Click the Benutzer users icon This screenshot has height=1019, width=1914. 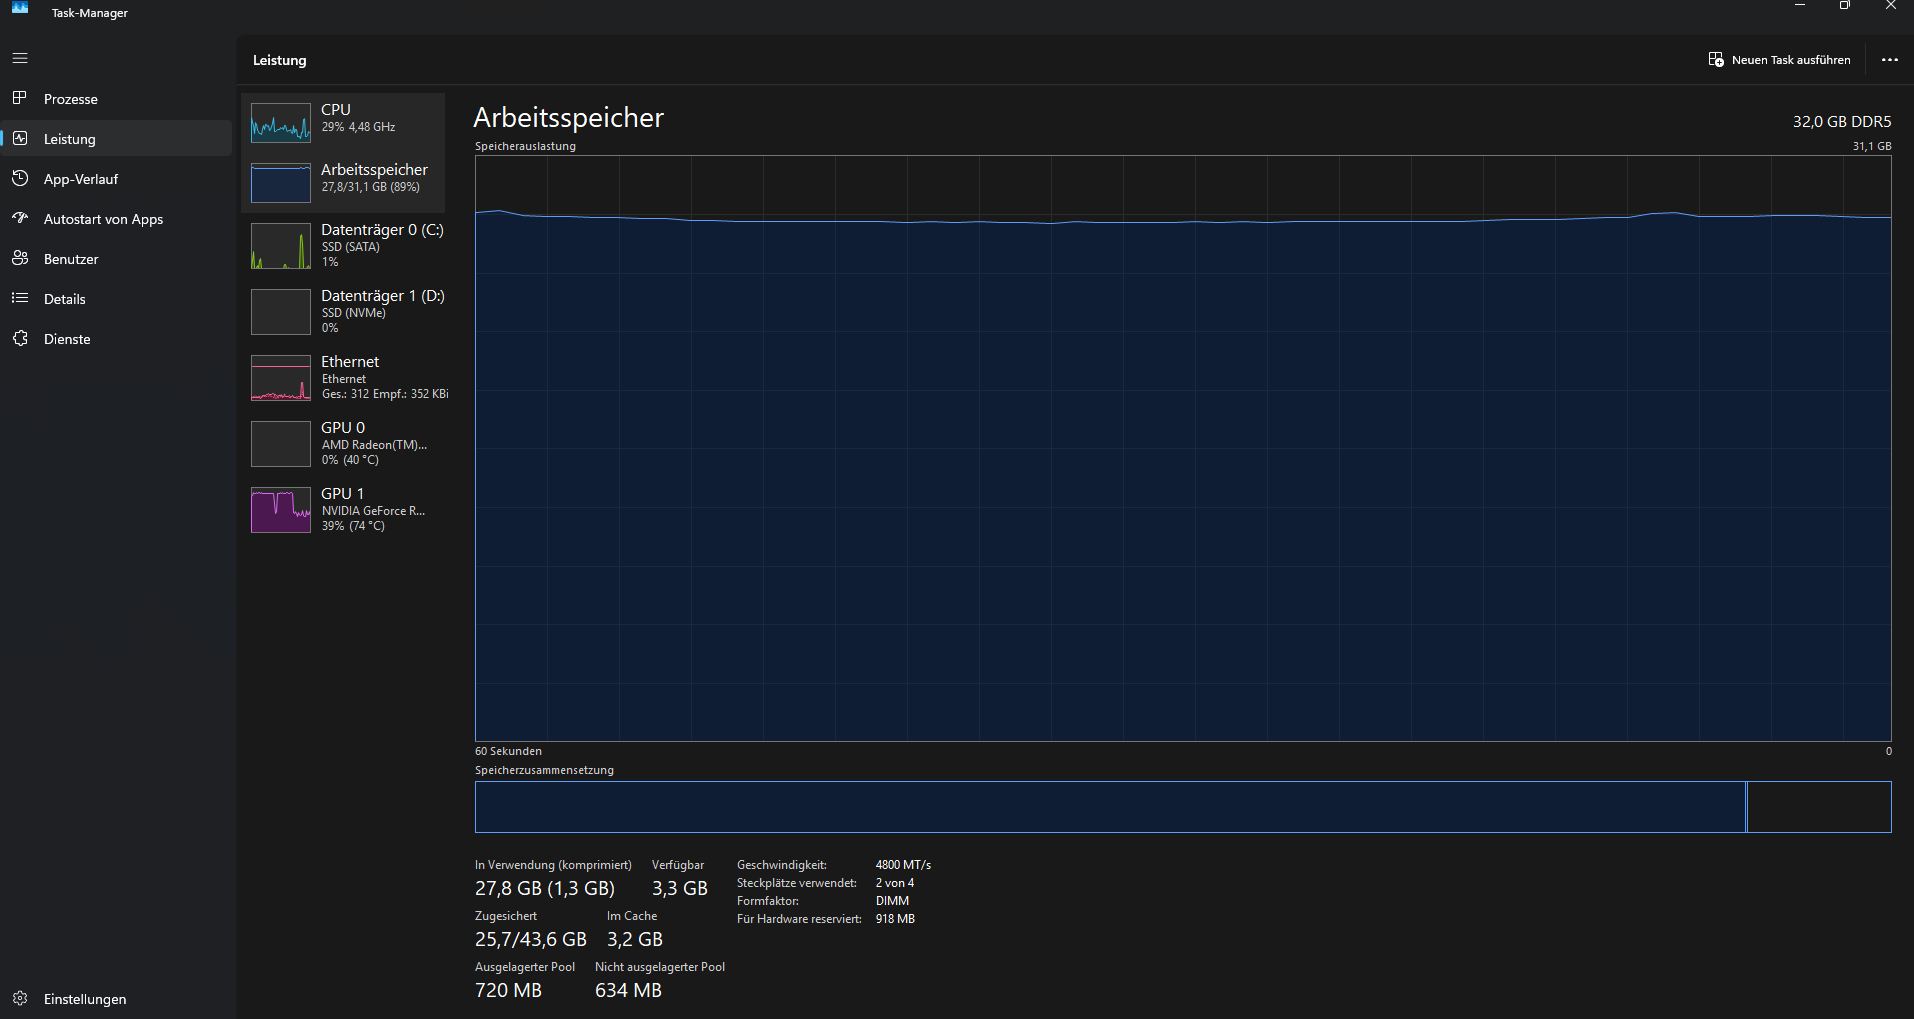[20, 258]
